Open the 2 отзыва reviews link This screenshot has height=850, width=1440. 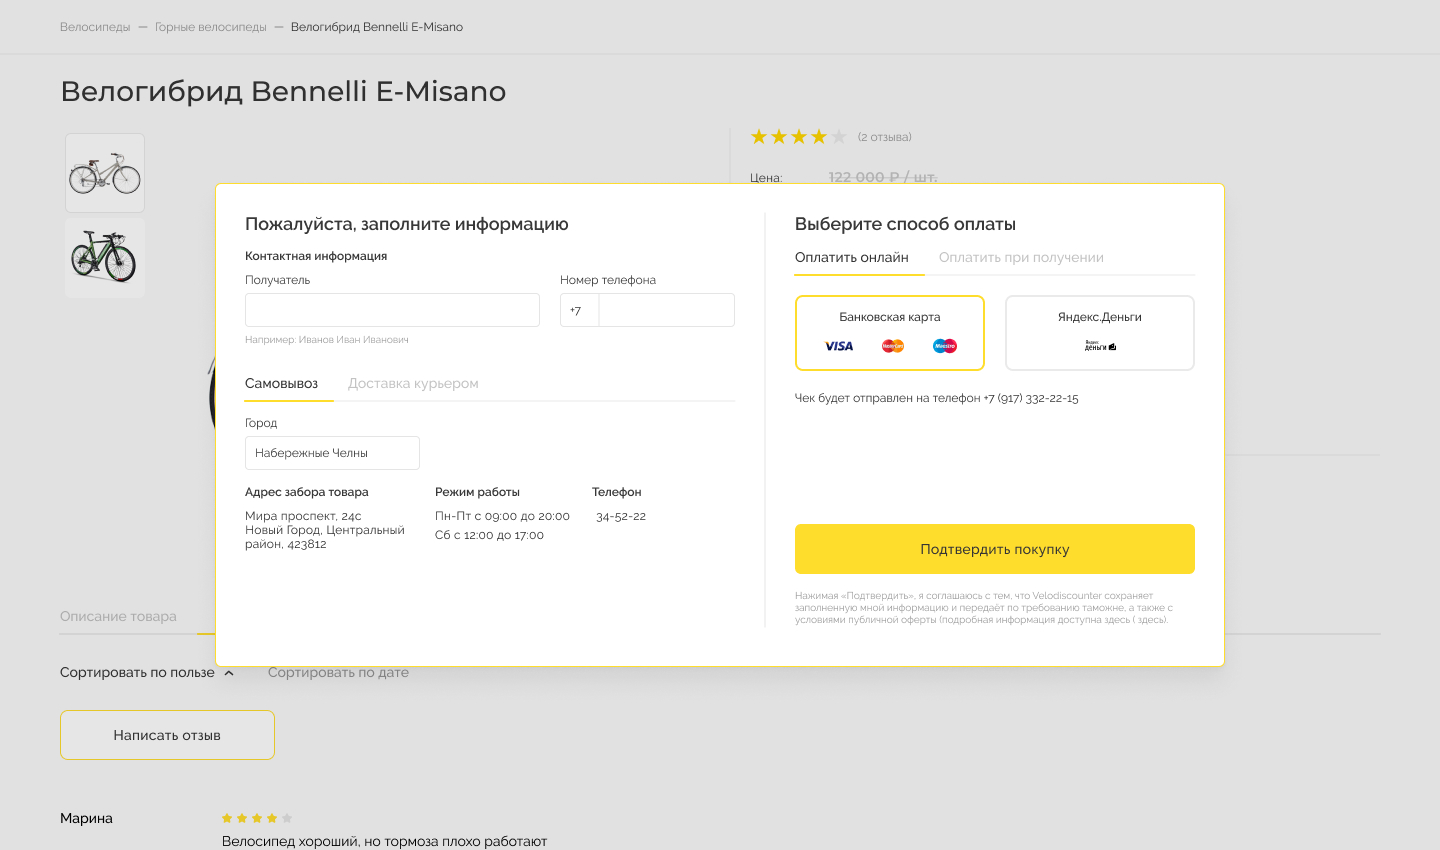point(885,137)
